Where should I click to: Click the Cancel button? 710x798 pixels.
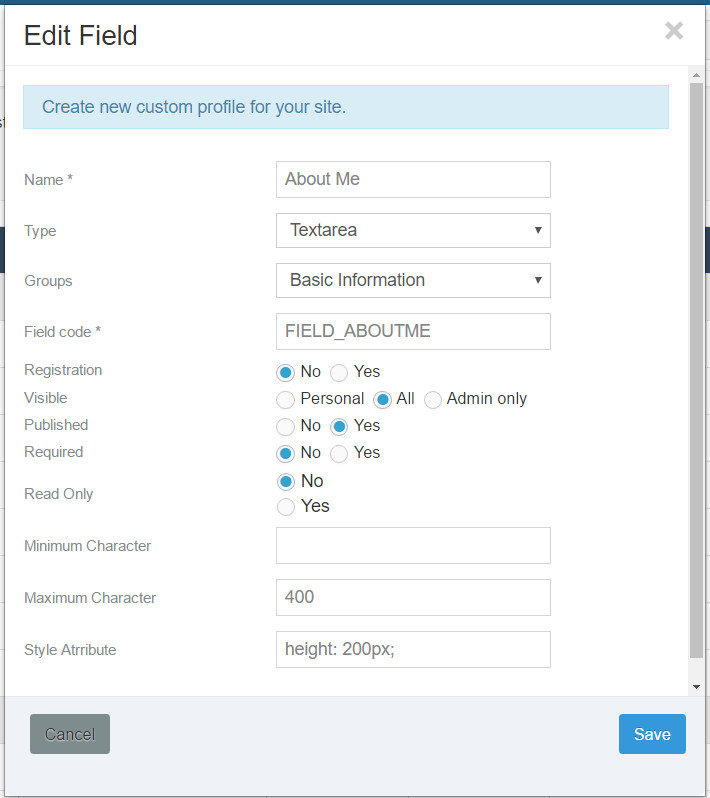70,734
